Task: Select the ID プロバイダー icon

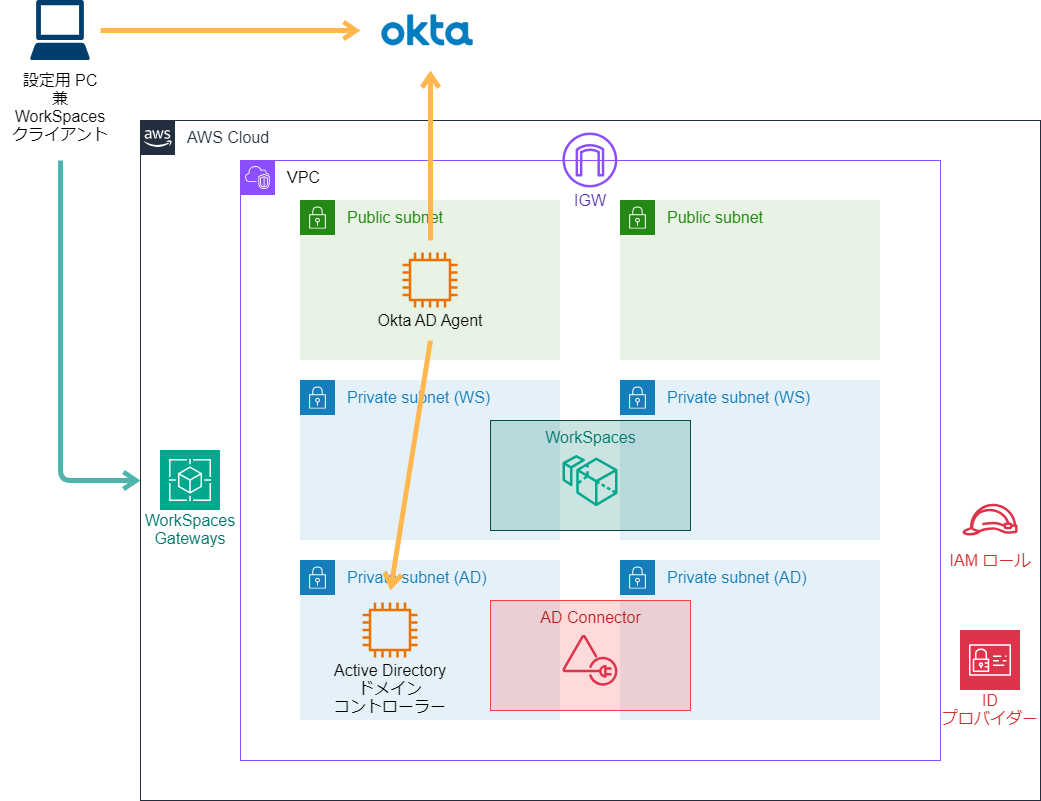Action: click(x=989, y=660)
